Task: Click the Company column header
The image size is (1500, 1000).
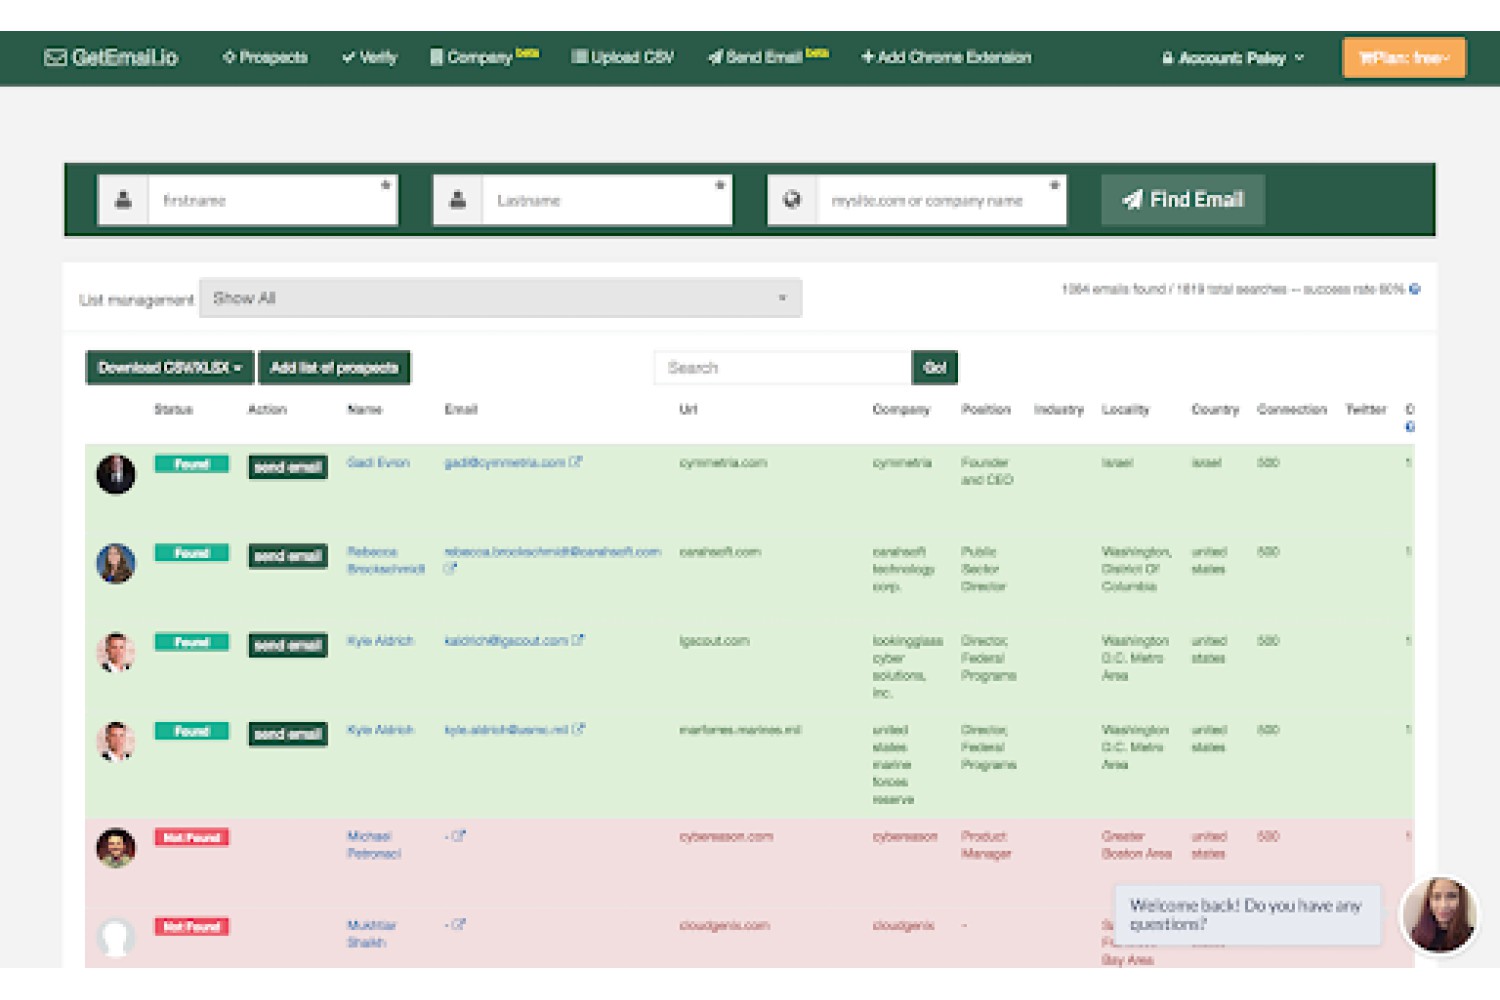Action: pos(901,410)
